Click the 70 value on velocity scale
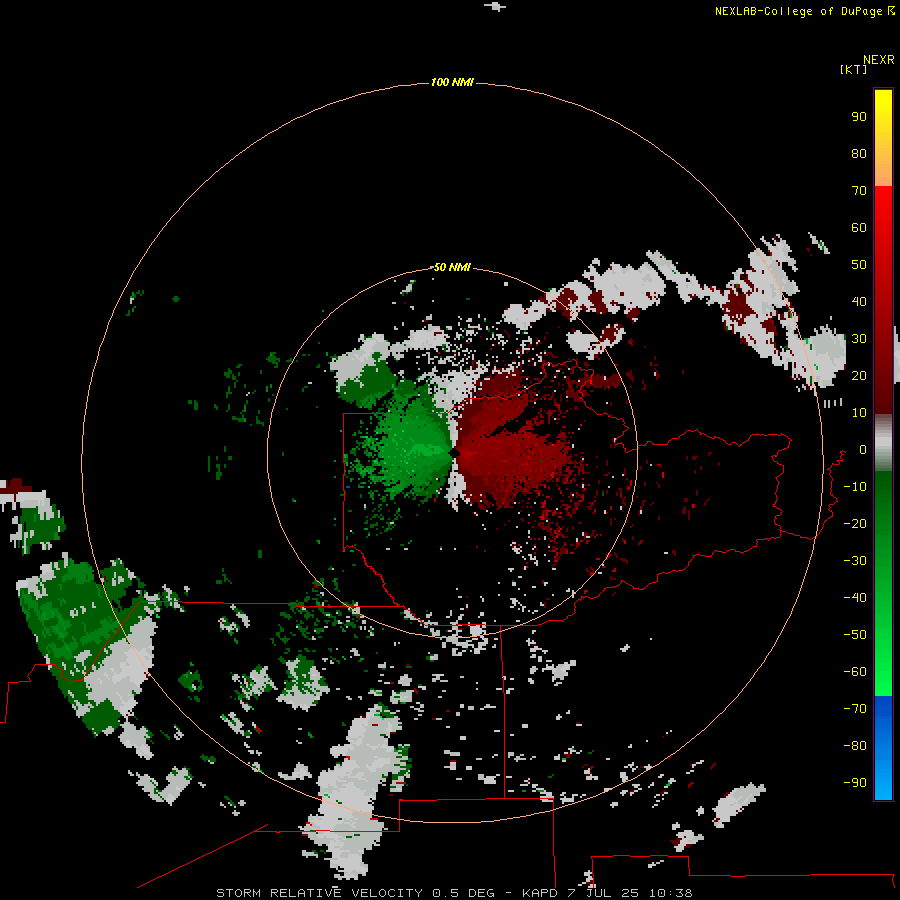The width and height of the screenshot is (900, 900). click(859, 191)
